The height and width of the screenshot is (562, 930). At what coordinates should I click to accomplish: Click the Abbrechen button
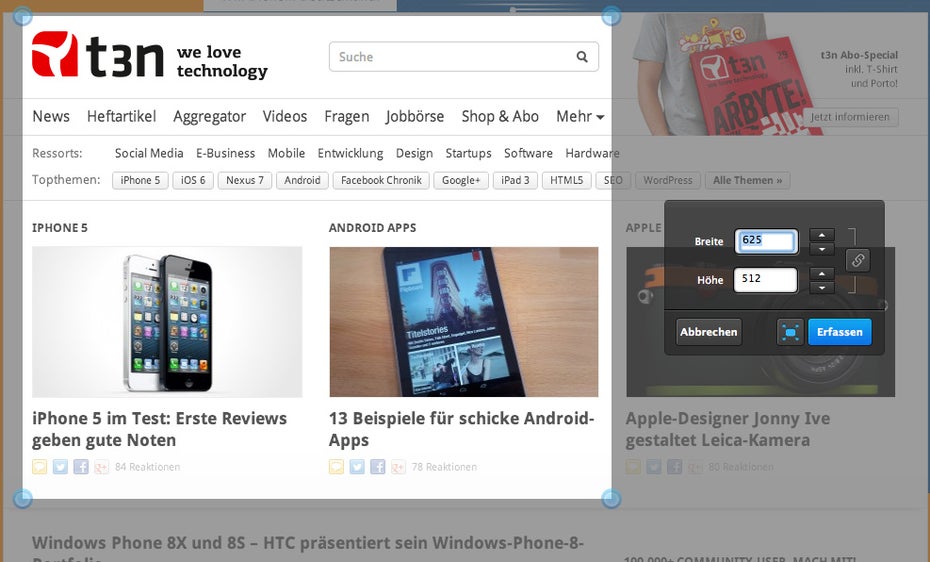click(x=709, y=332)
